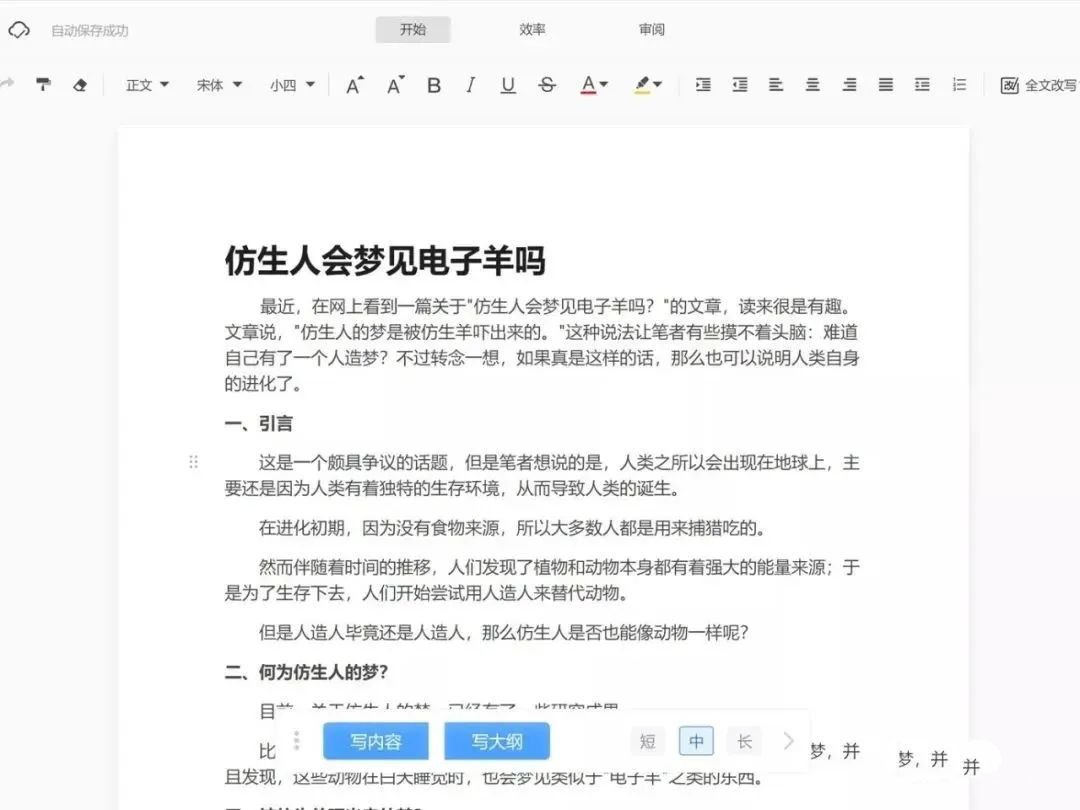1080x810 pixels.
Task: Switch to the 审阅 tab
Action: pyautogui.click(x=652, y=30)
